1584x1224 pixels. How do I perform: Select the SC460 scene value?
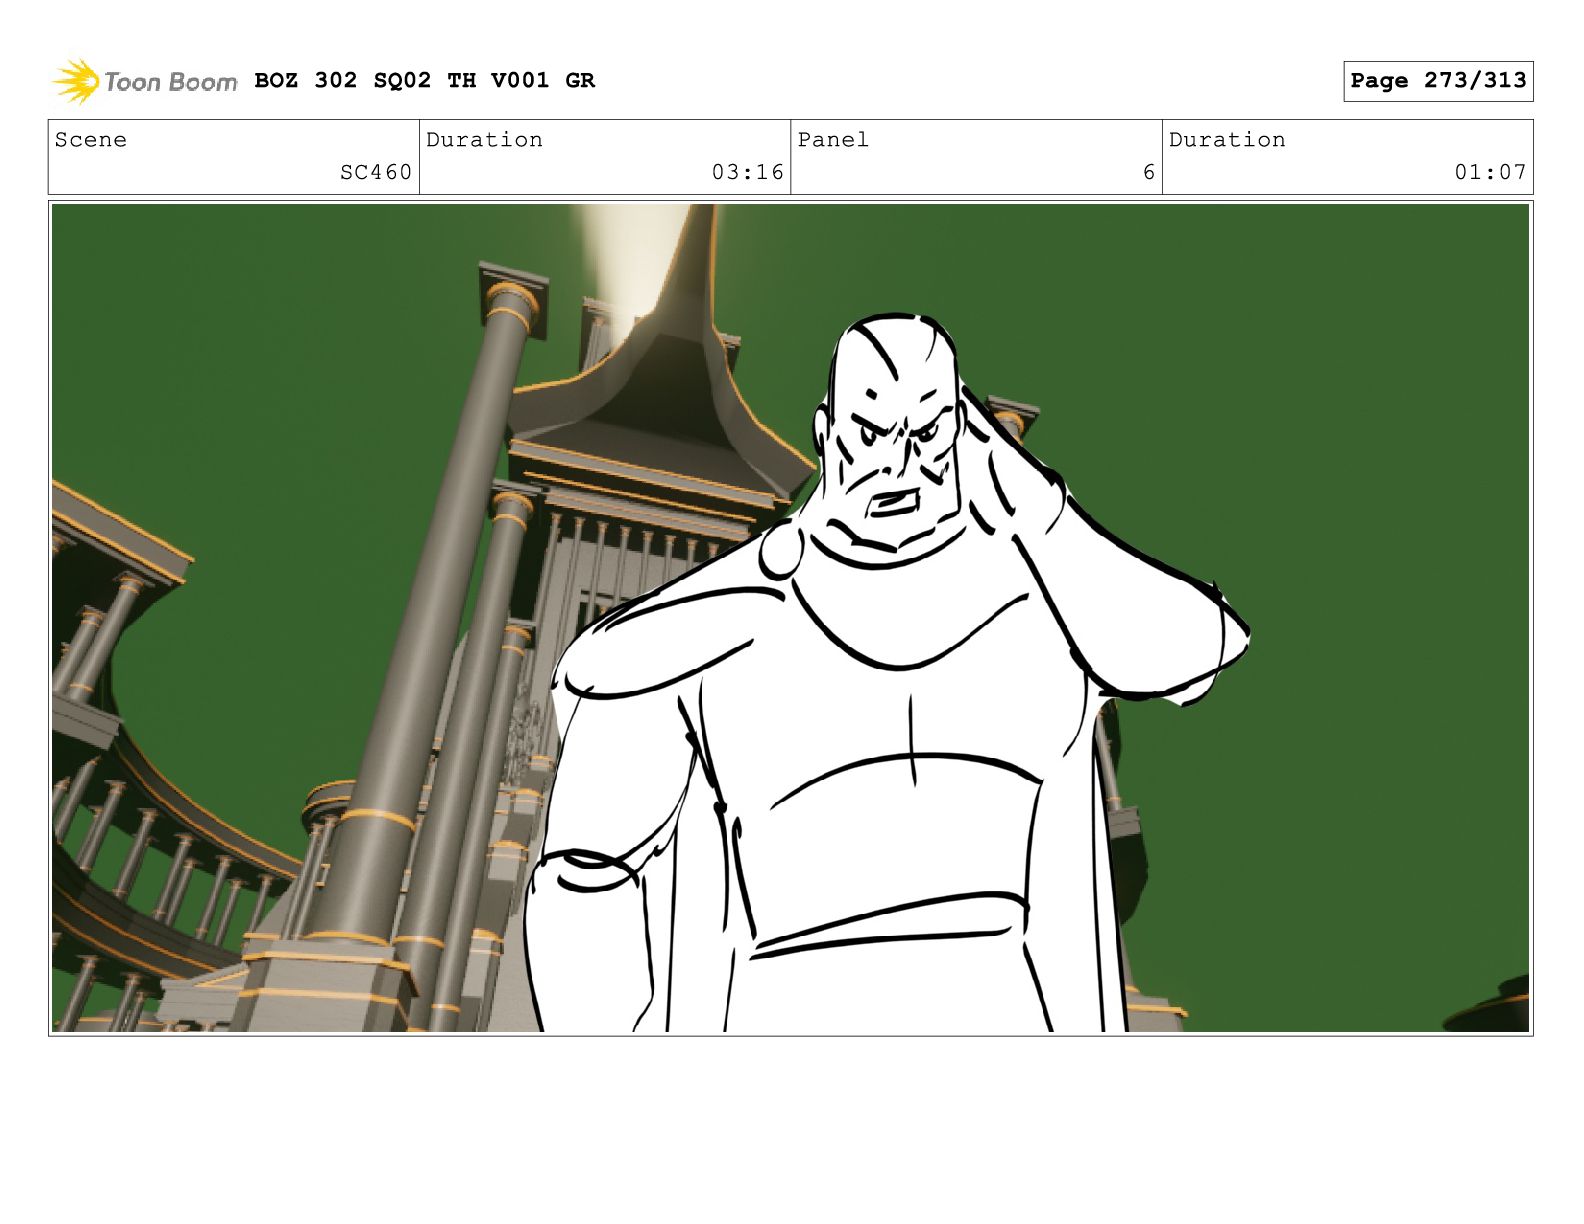375,172
